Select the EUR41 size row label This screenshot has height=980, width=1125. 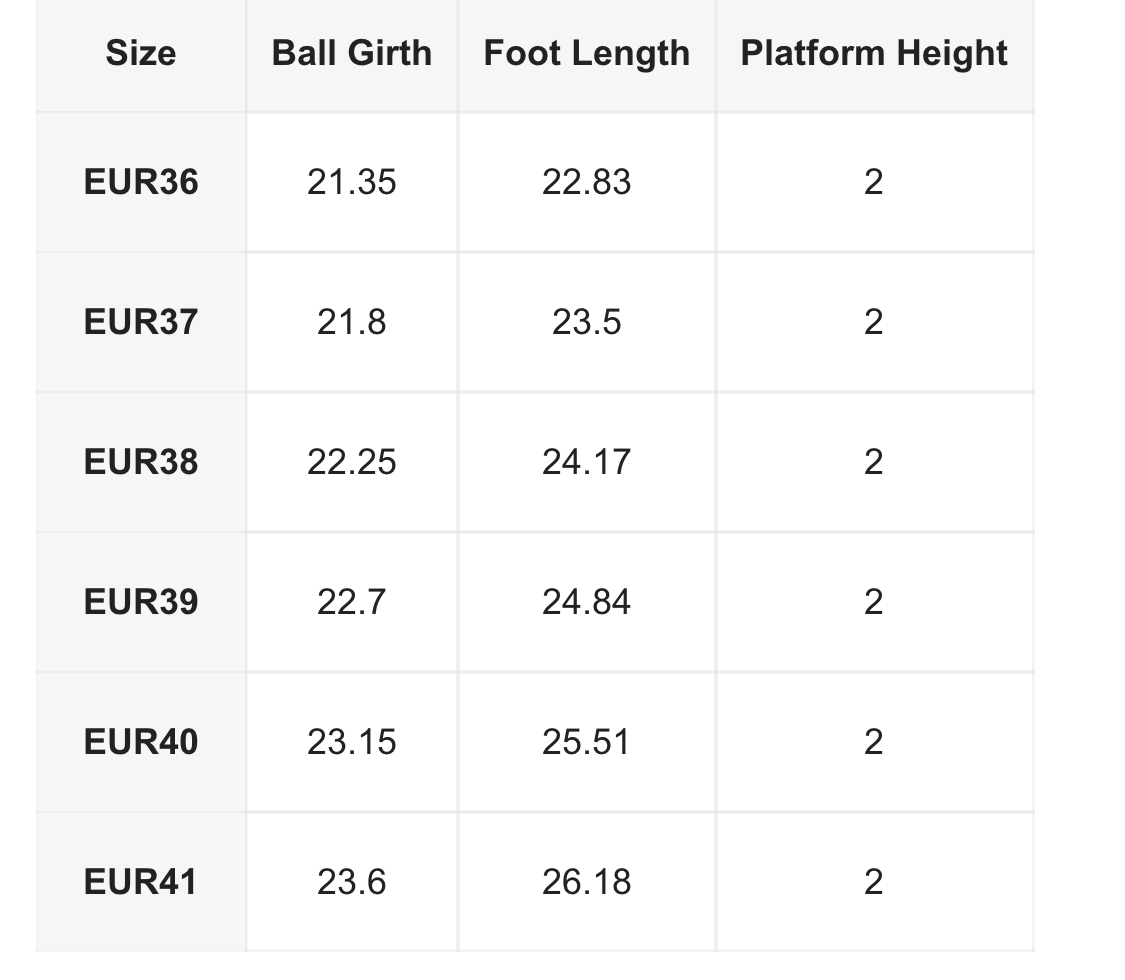[141, 882]
